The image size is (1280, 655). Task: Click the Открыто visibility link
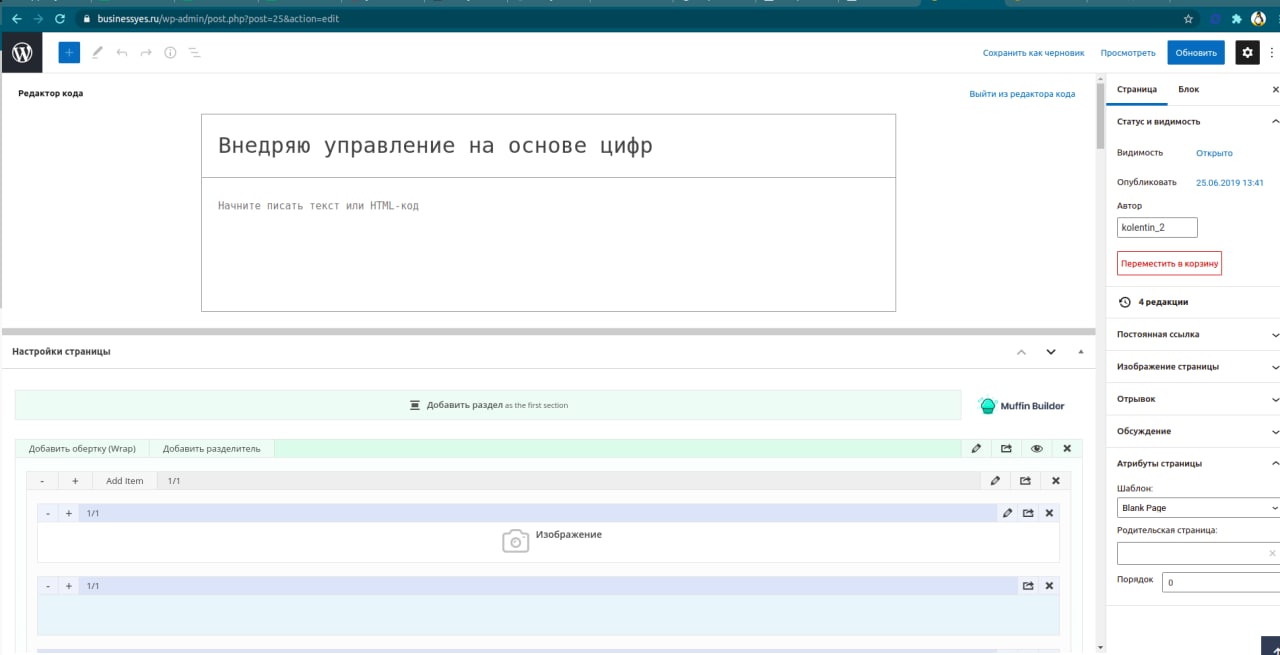click(1214, 153)
